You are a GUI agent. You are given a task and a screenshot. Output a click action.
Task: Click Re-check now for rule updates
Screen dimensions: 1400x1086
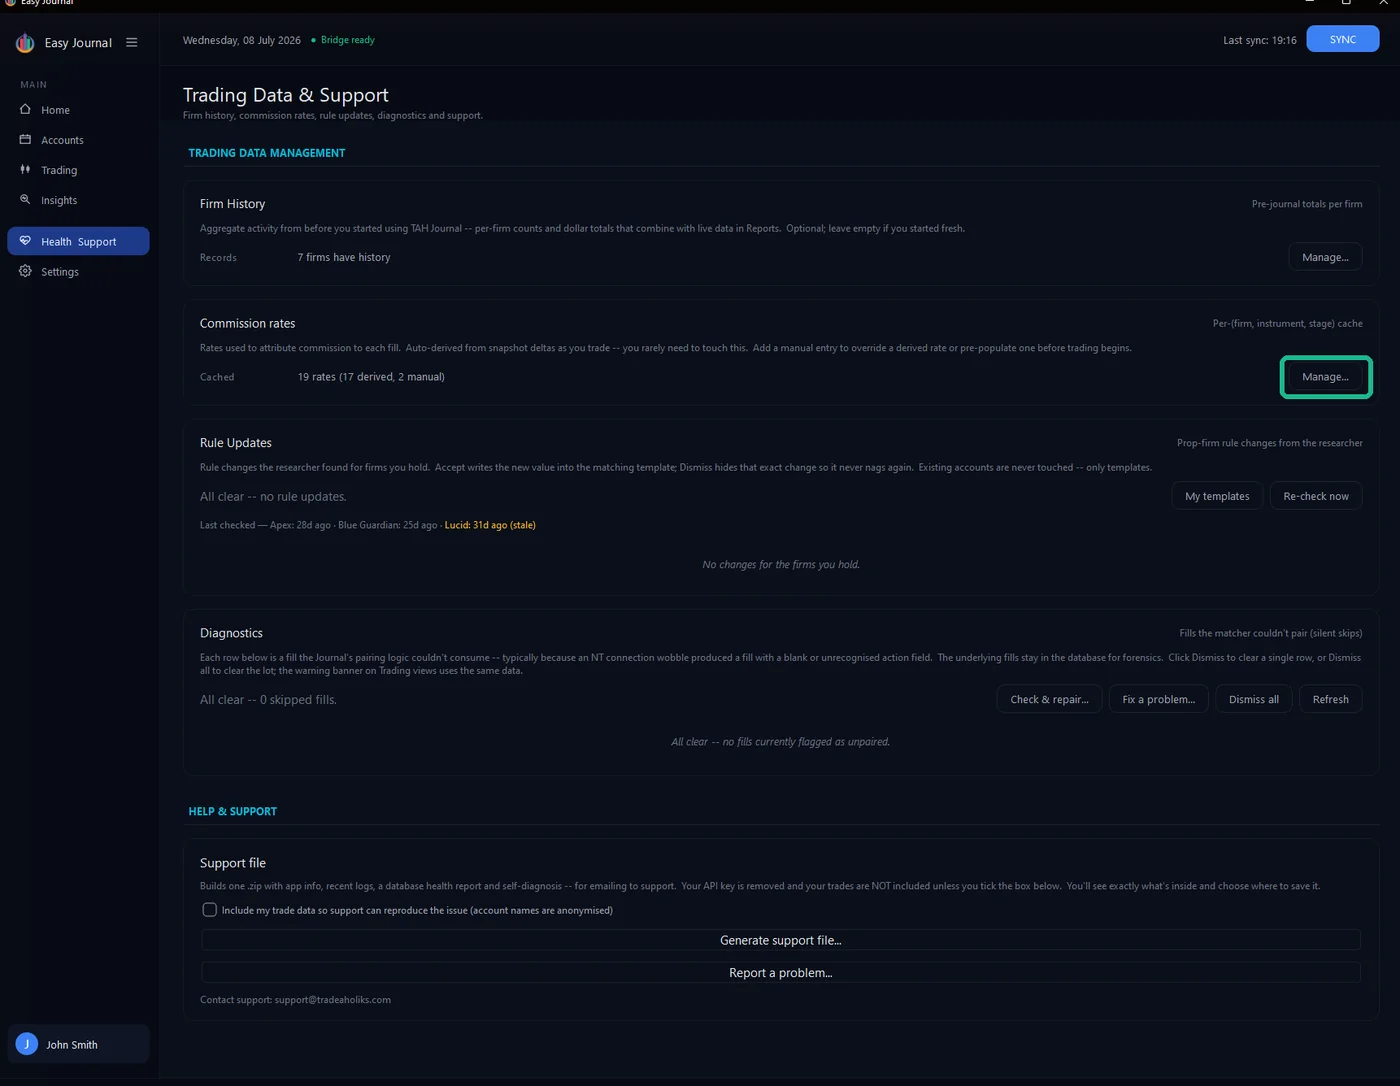point(1316,496)
